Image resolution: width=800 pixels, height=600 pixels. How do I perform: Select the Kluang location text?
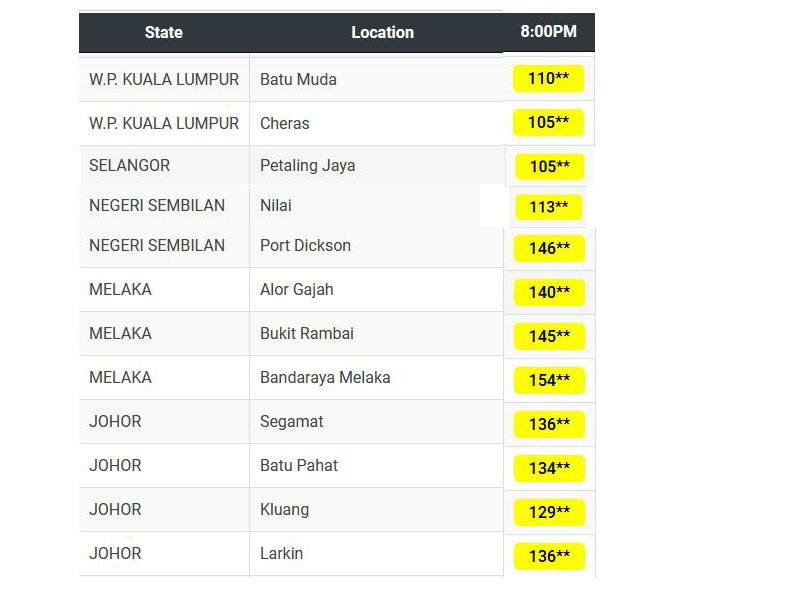[284, 510]
